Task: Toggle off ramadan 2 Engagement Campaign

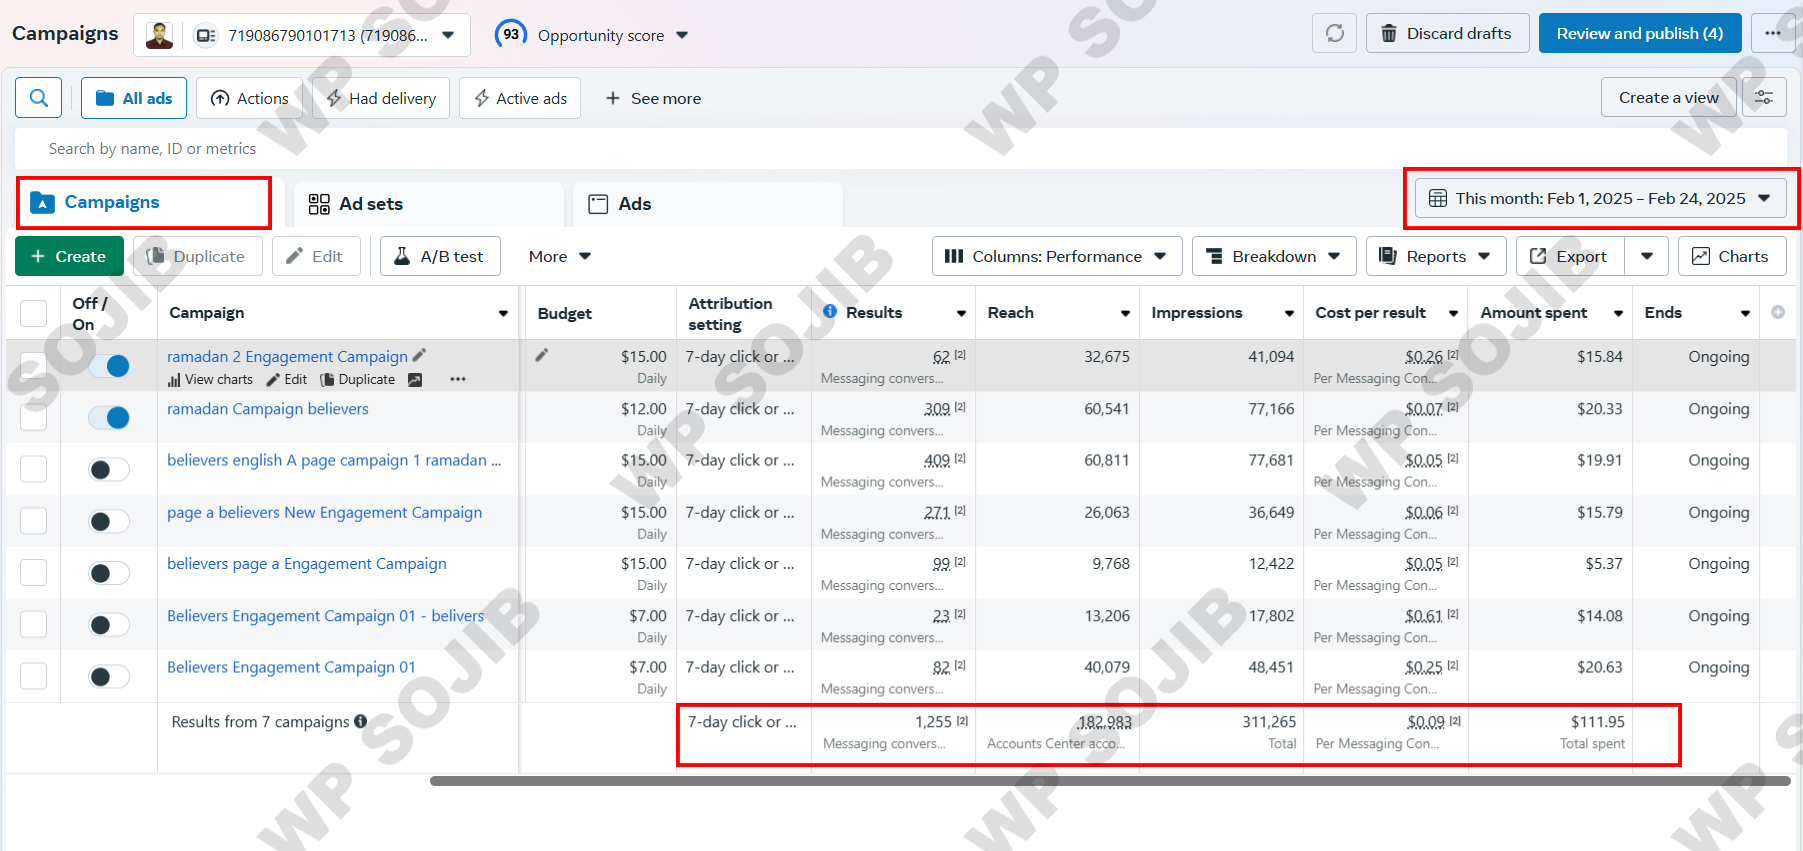Action: point(109,366)
